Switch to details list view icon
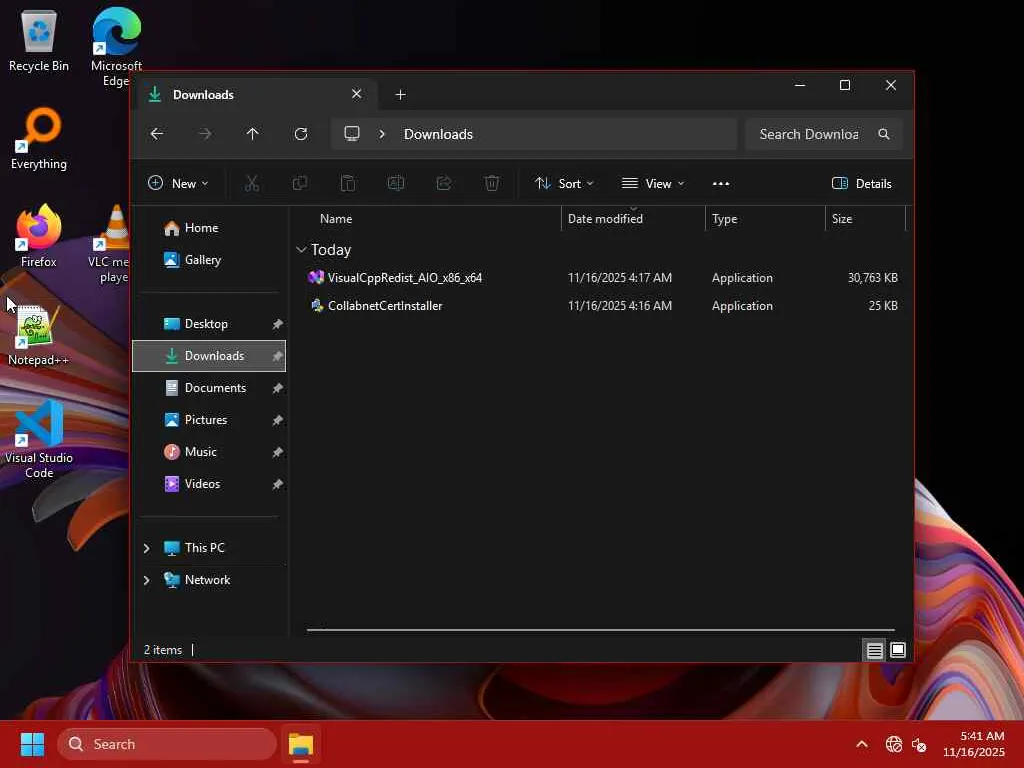The width and height of the screenshot is (1024, 768). click(x=874, y=650)
